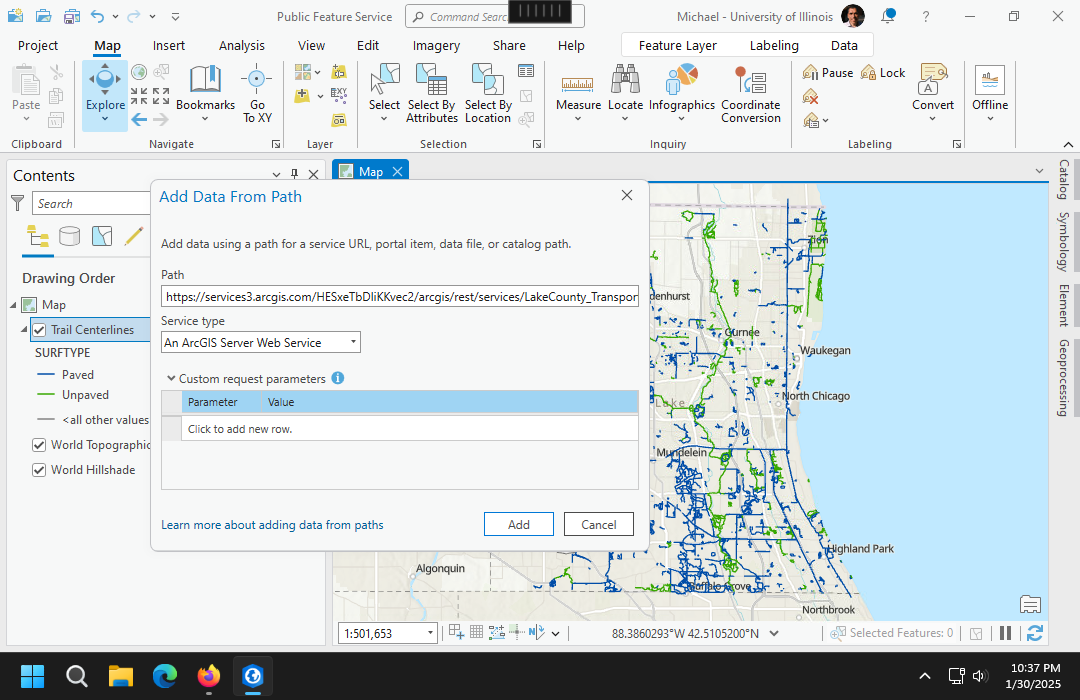Open the Service type dropdown
The width and height of the screenshot is (1080, 700).
click(x=261, y=343)
